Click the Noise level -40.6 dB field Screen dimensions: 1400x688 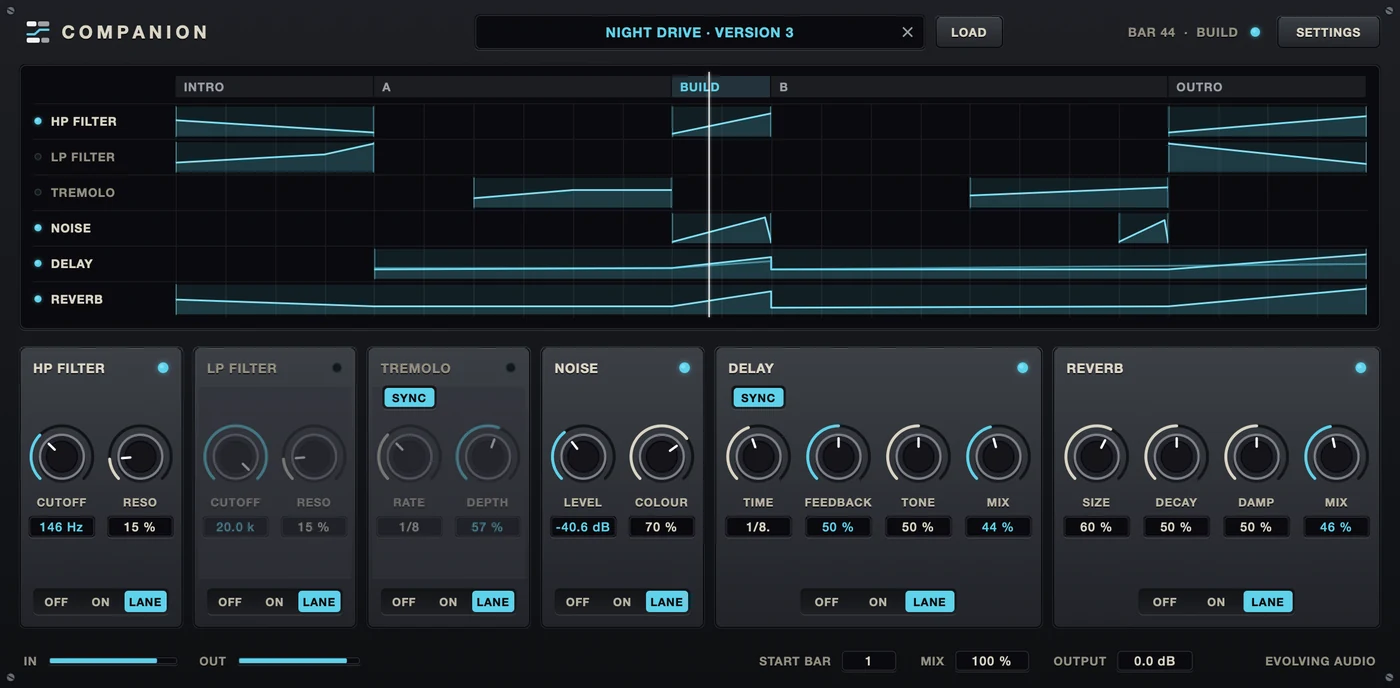[583, 527]
